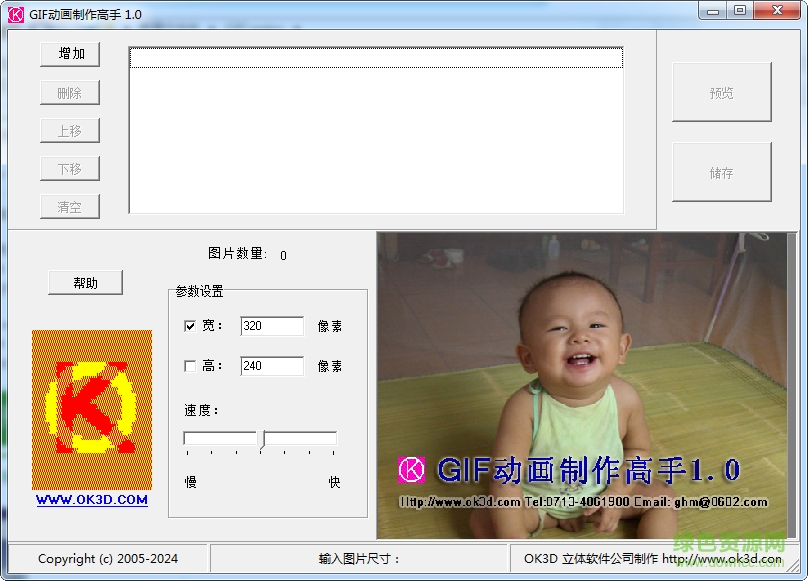Open the WWW.OK3D.COM link
The width and height of the screenshot is (808, 581).
point(91,499)
